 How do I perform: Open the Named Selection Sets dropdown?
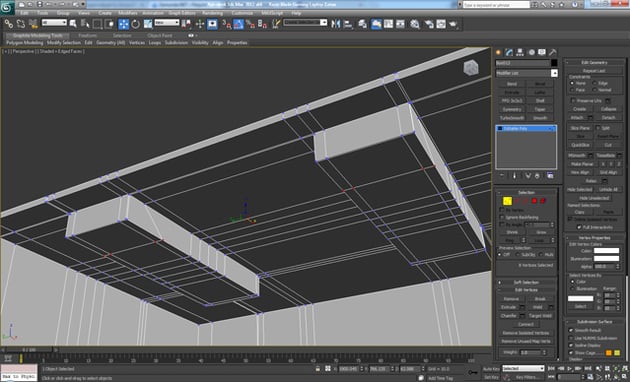[305, 23]
